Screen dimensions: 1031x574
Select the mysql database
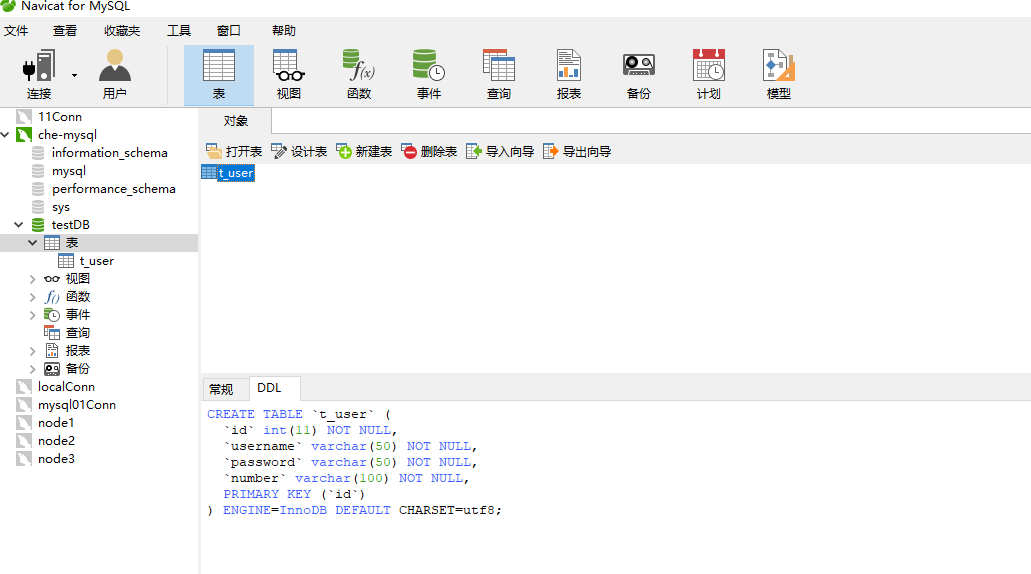tap(68, 171)
